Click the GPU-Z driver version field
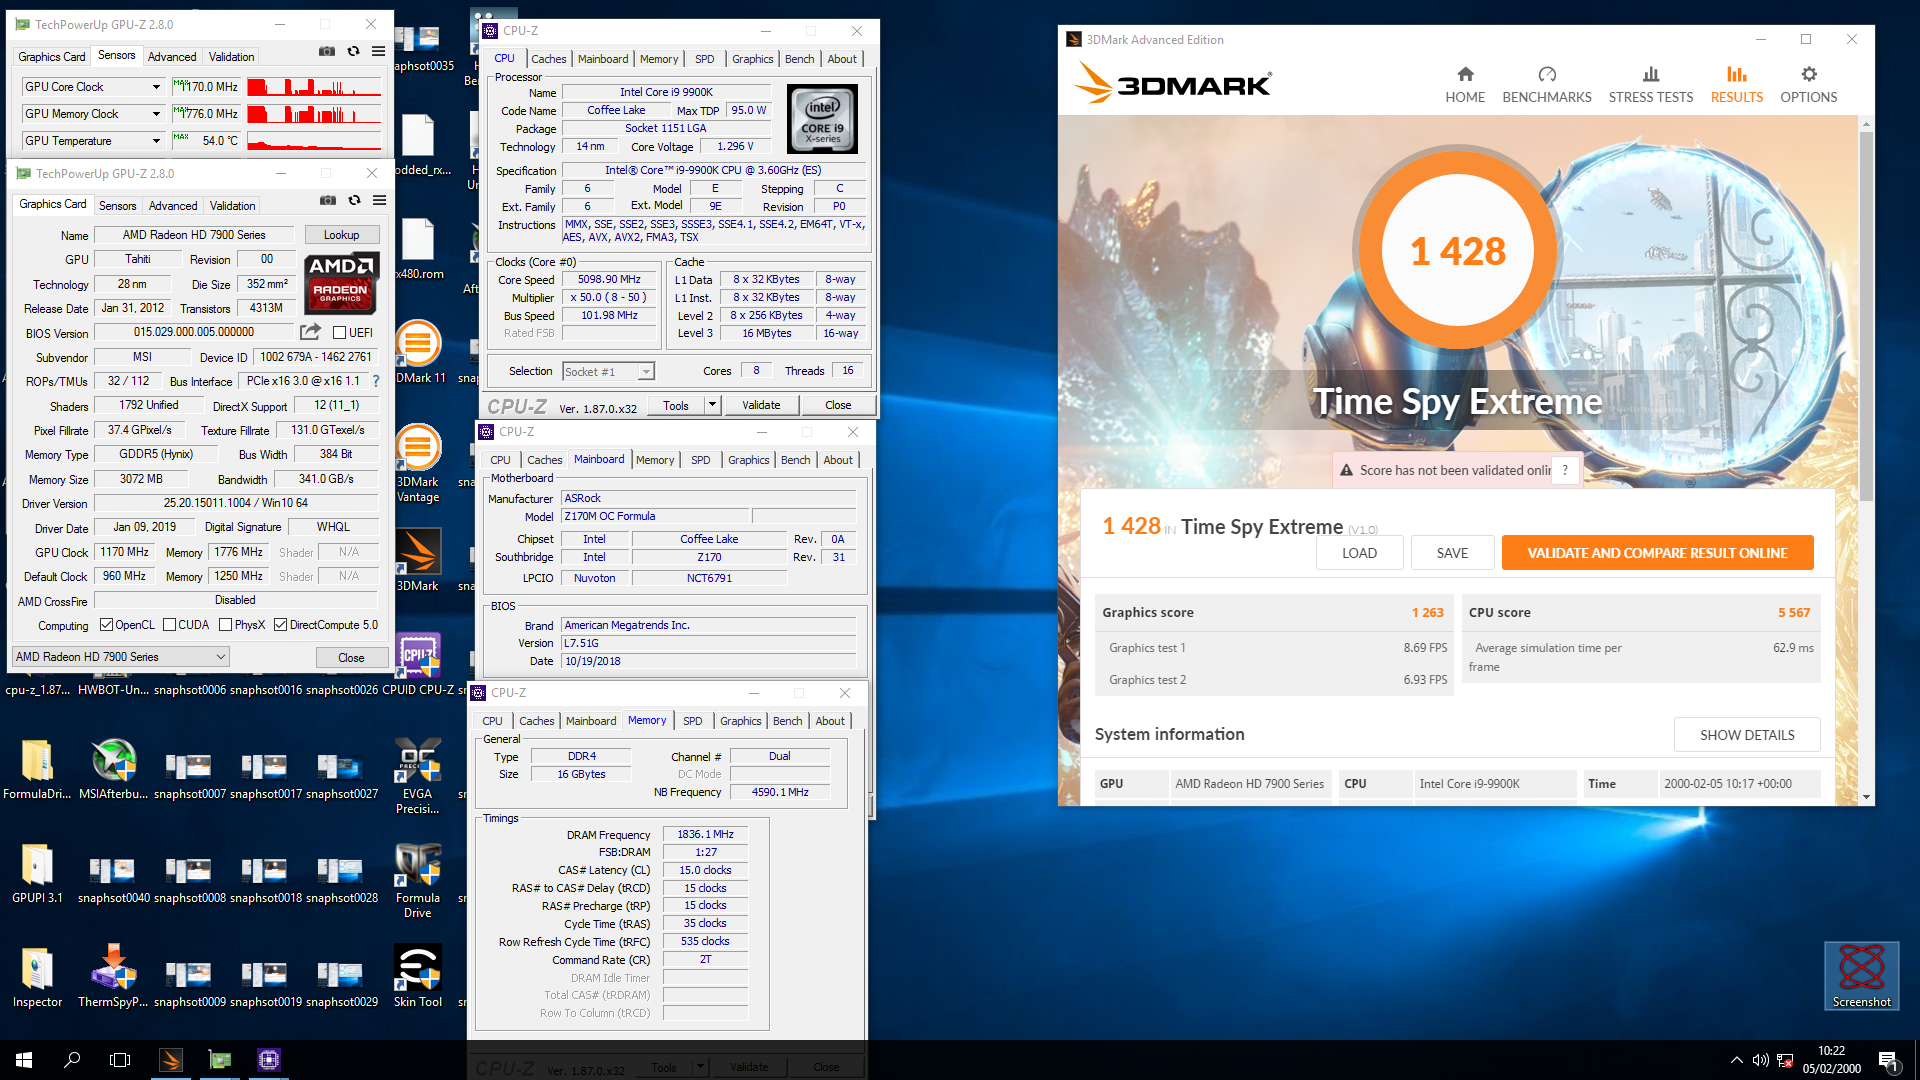This screenshot has height=1080, width=1920. point(236,503)
